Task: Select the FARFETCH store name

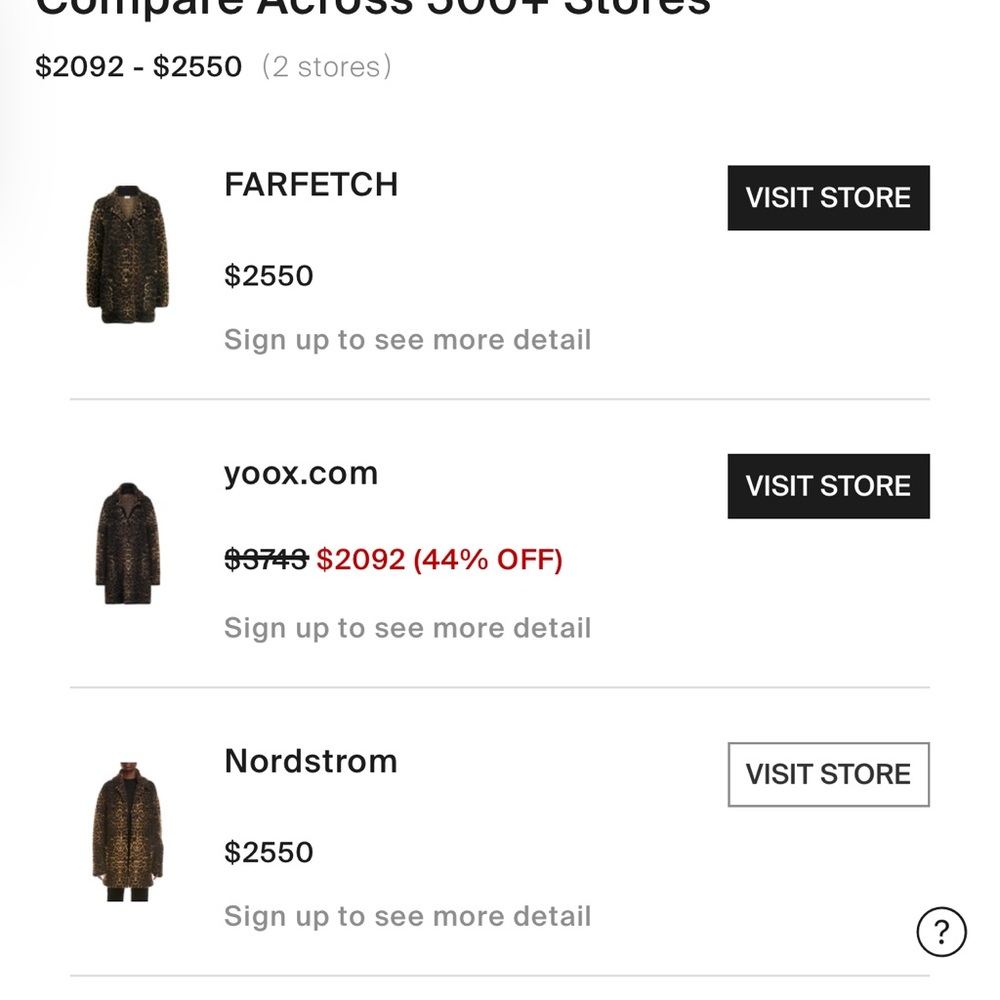Action: click(x=311, y=185)
